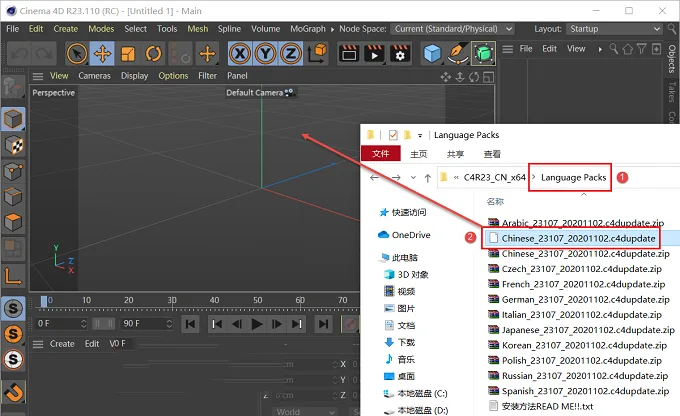Click Explorer back arrow button
The height and width of the screenshot is (416, 680).
374,177
